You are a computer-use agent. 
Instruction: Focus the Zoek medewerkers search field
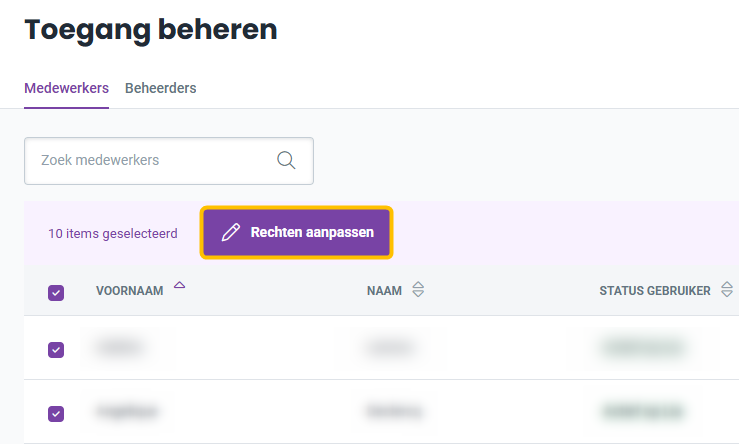(169, 161)
